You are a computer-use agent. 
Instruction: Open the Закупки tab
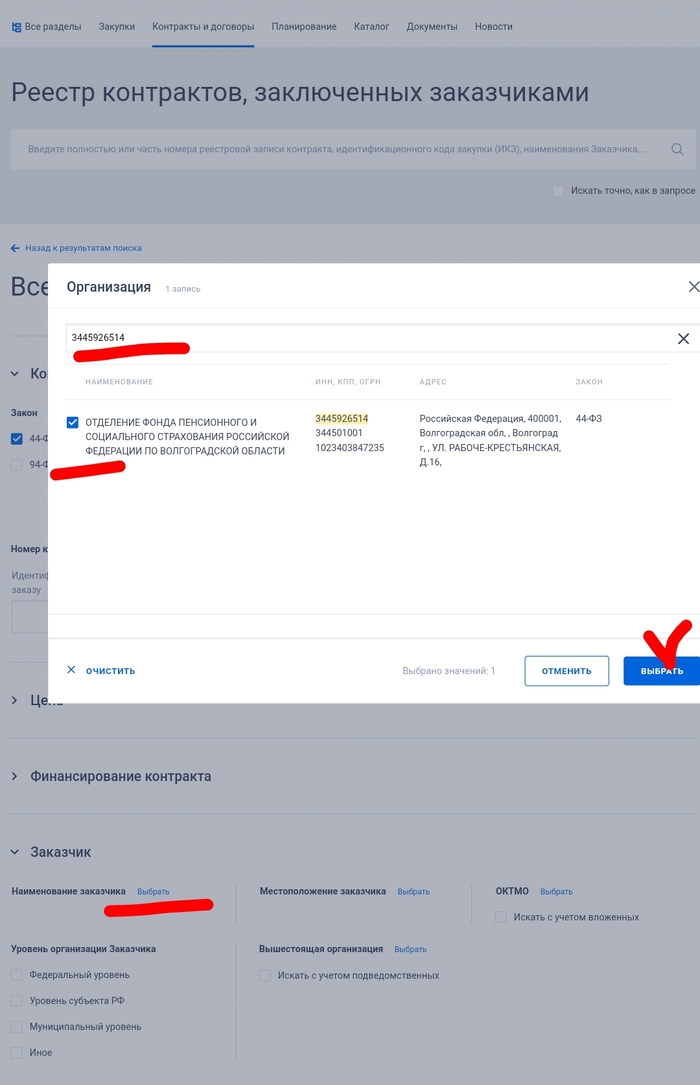116,27
